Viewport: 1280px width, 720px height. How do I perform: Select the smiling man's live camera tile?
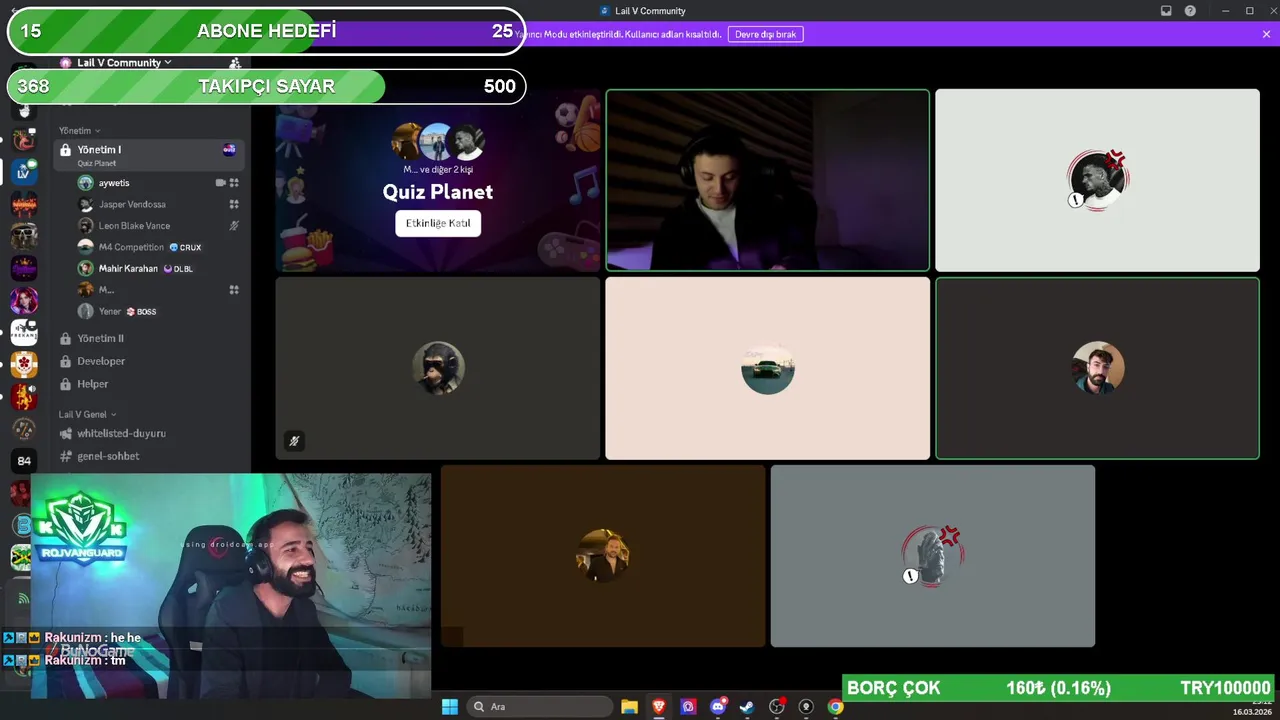coord(768,180)
